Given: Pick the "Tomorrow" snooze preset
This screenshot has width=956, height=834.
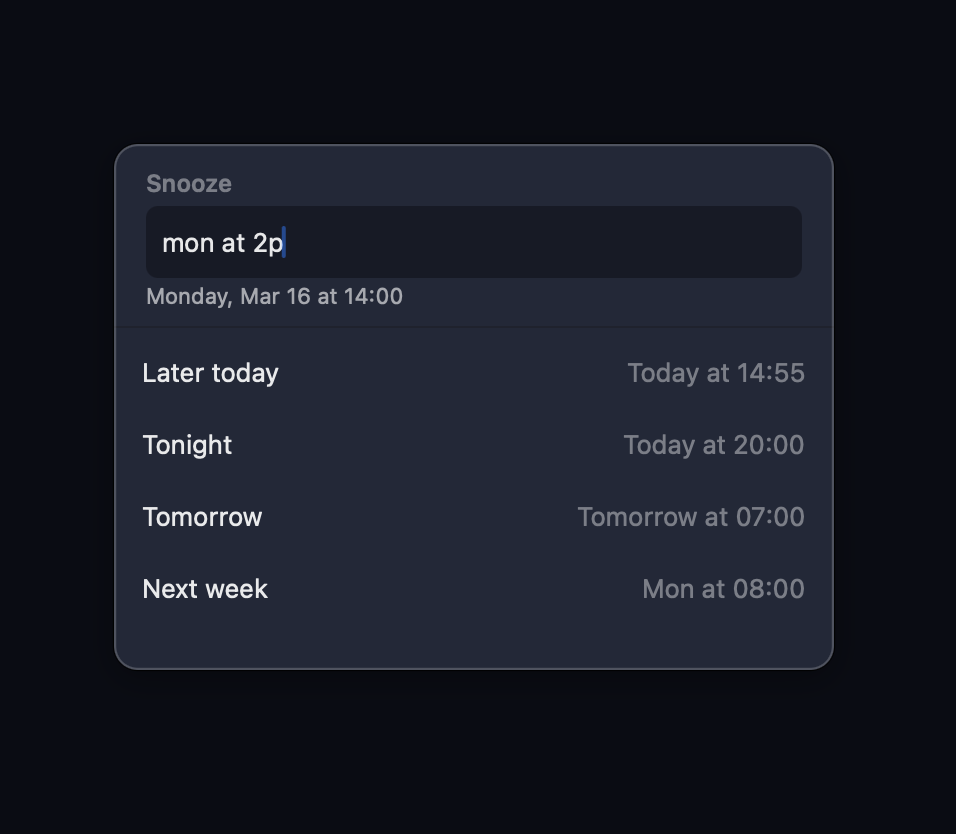Looking at the screenshot, I should pos(202,517).
